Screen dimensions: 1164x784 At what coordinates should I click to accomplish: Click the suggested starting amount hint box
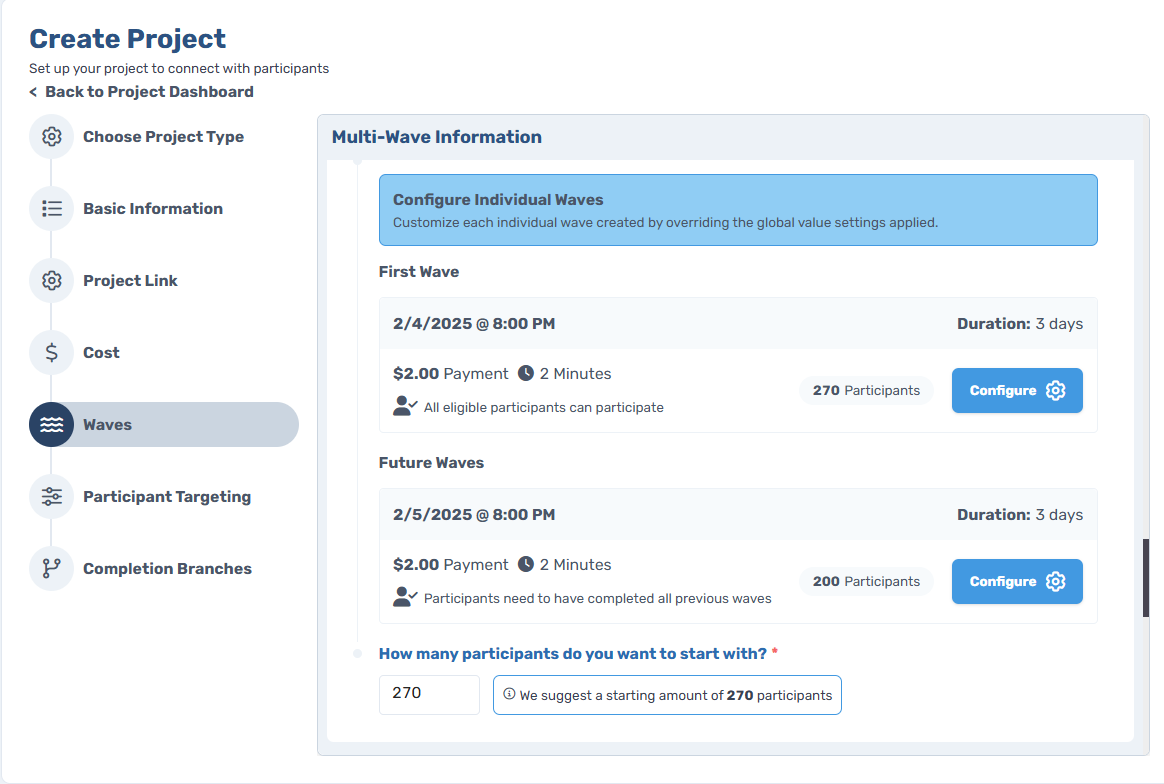[667, 695]
